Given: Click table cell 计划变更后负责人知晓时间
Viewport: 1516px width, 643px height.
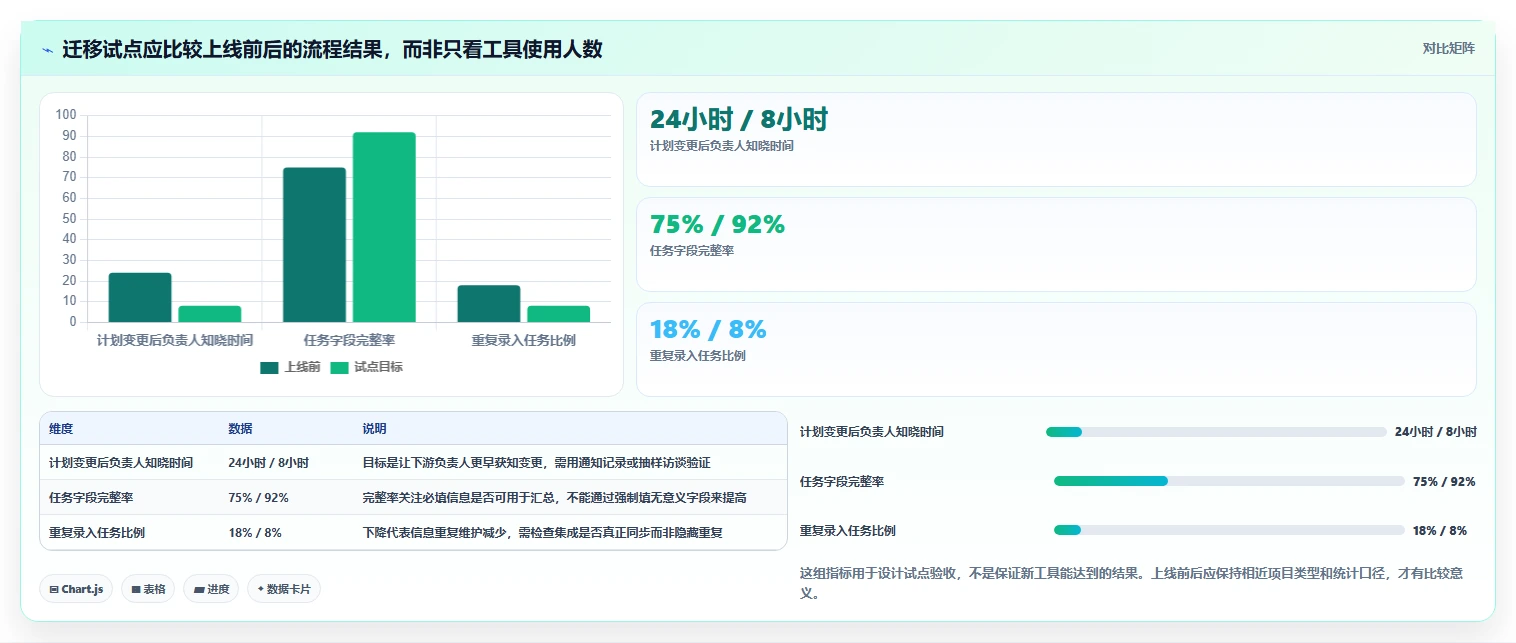Looking at the screenshot, I should [121, 463].
